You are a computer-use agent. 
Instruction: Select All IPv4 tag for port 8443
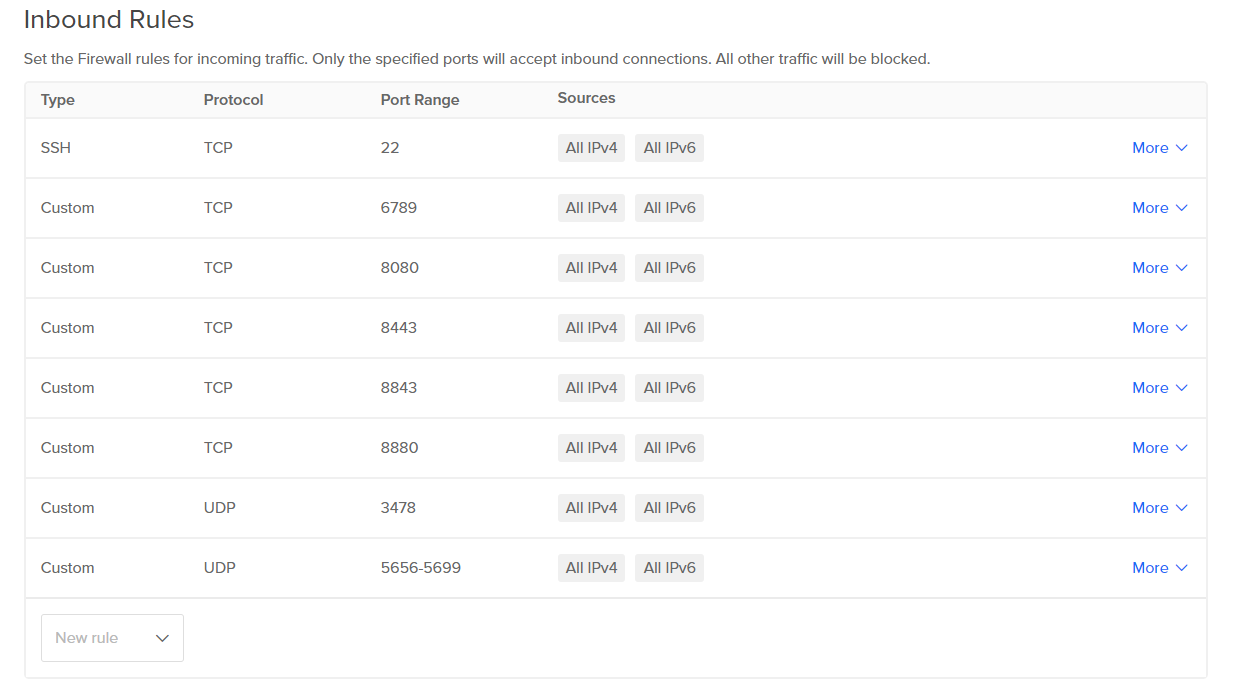[591, 328]
